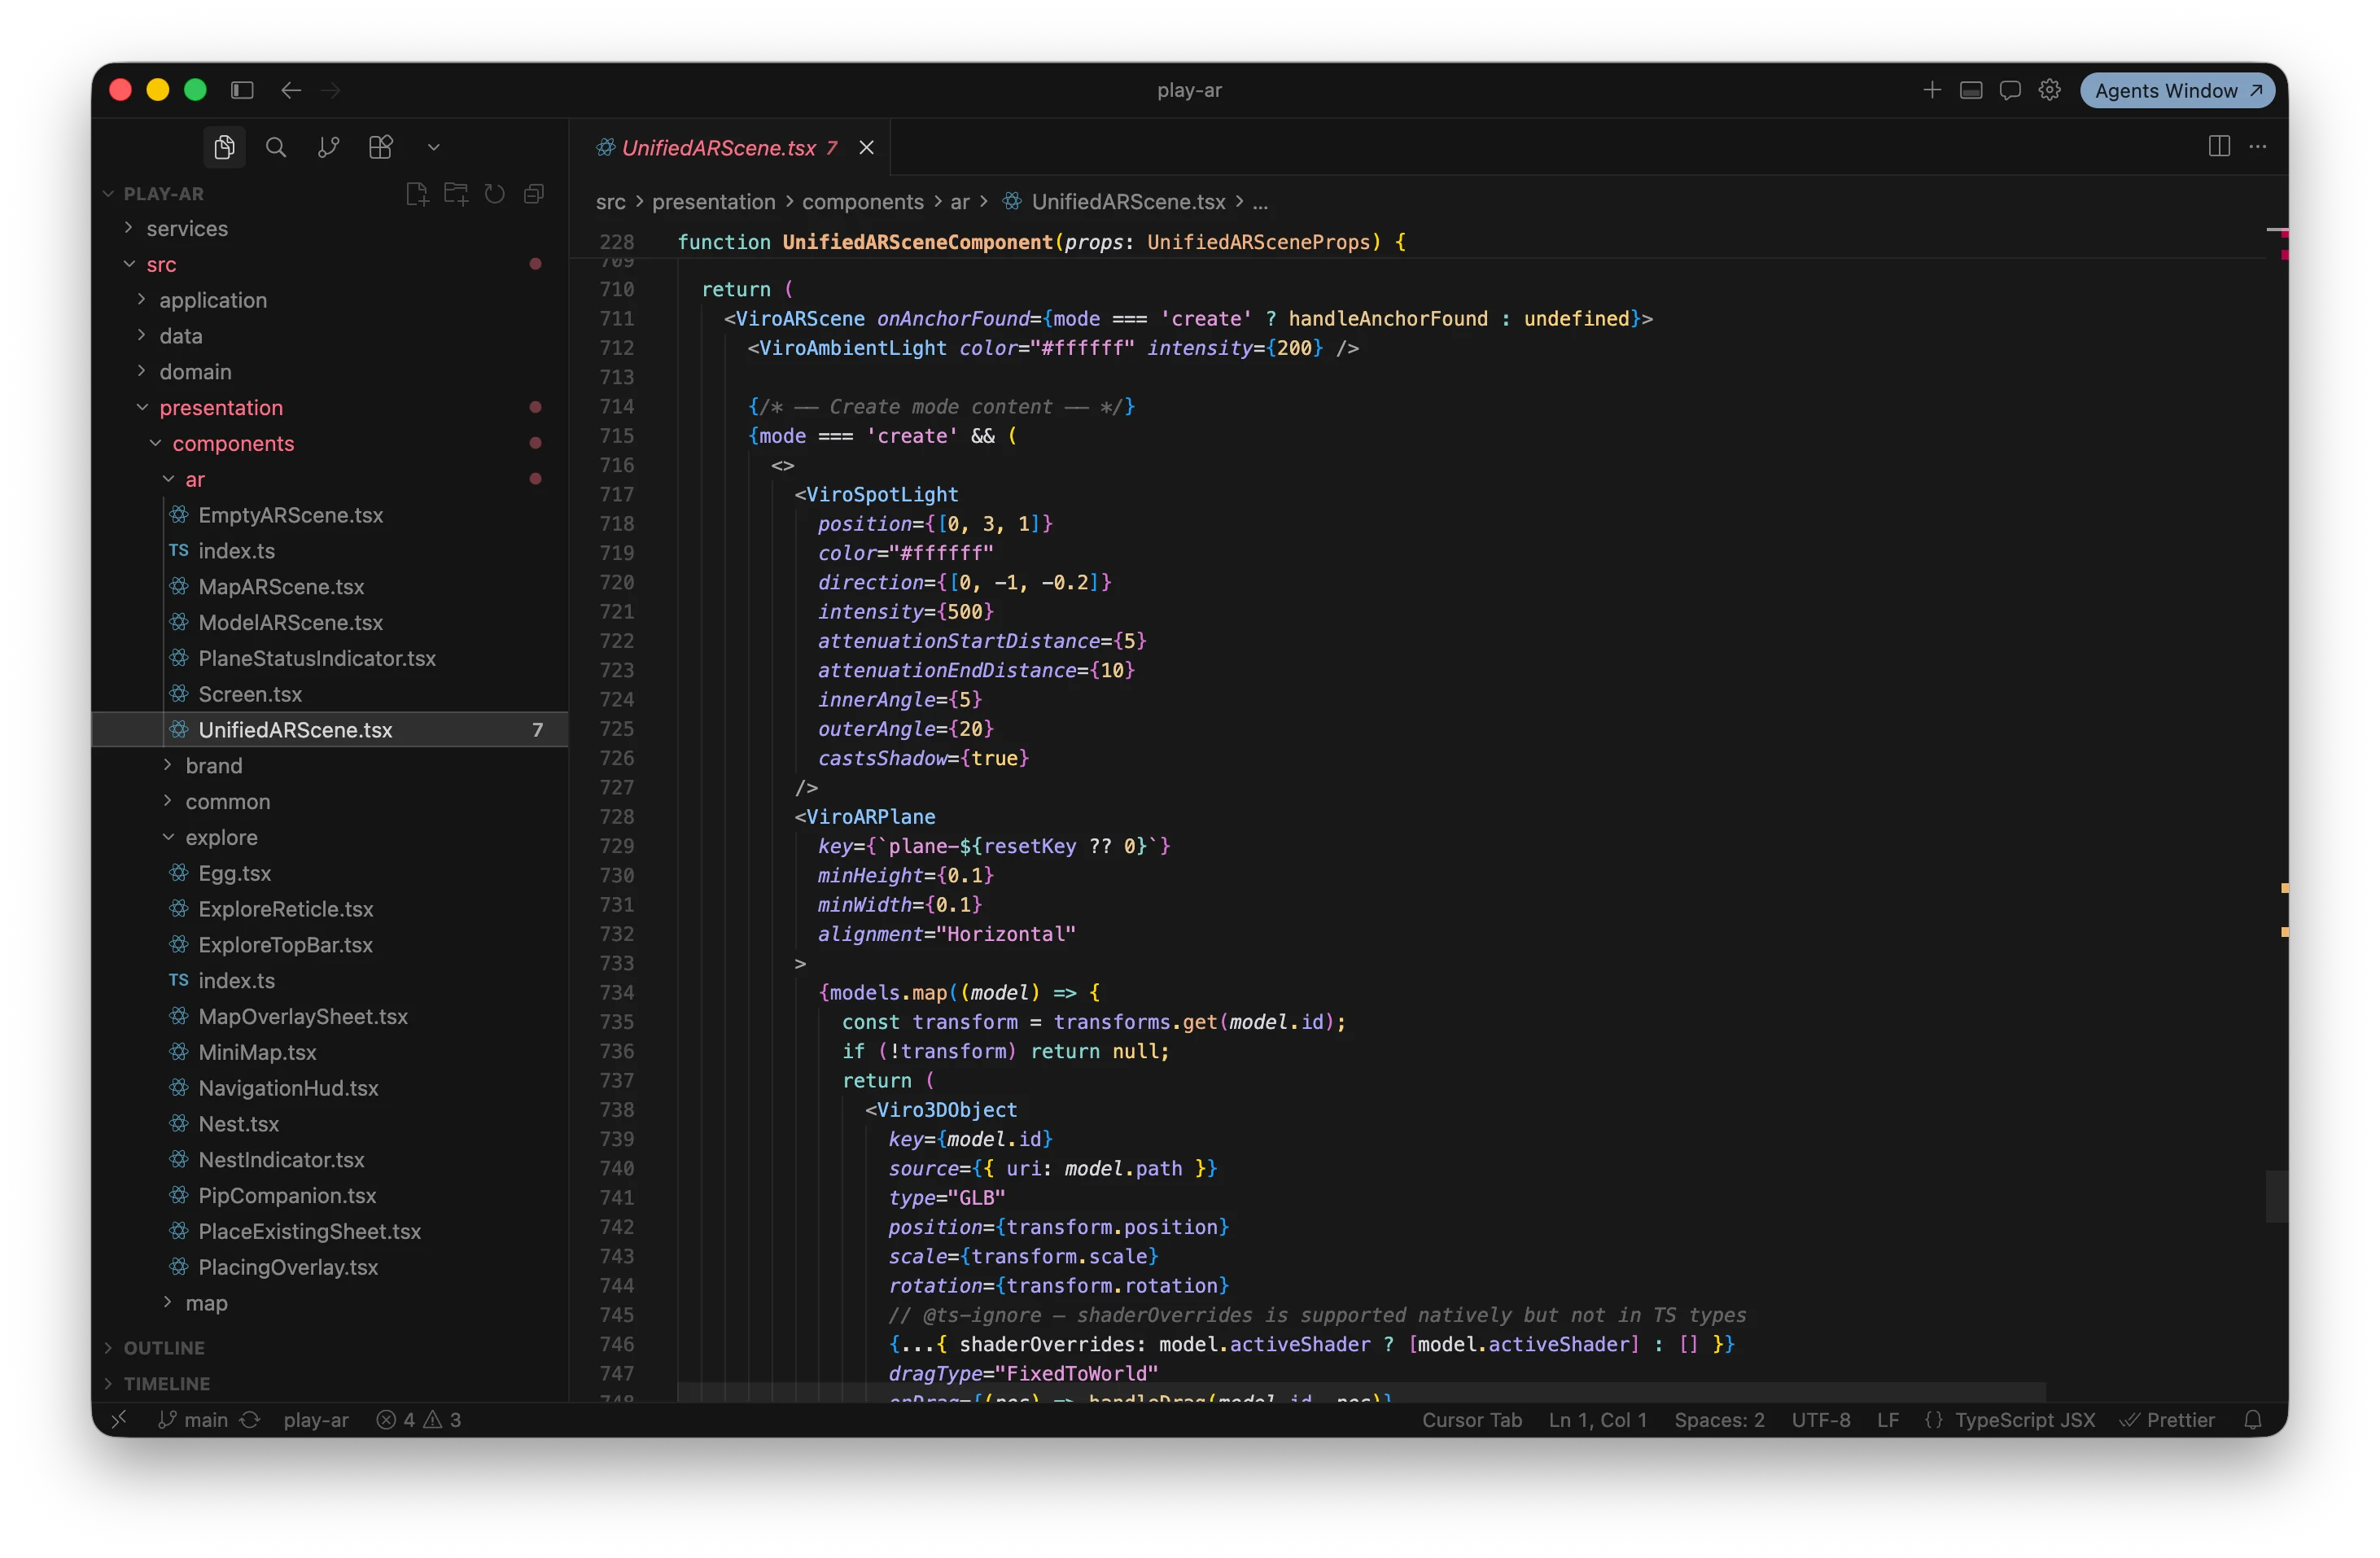Toggle the bottom panel layout icon

tap(1971, 90)
